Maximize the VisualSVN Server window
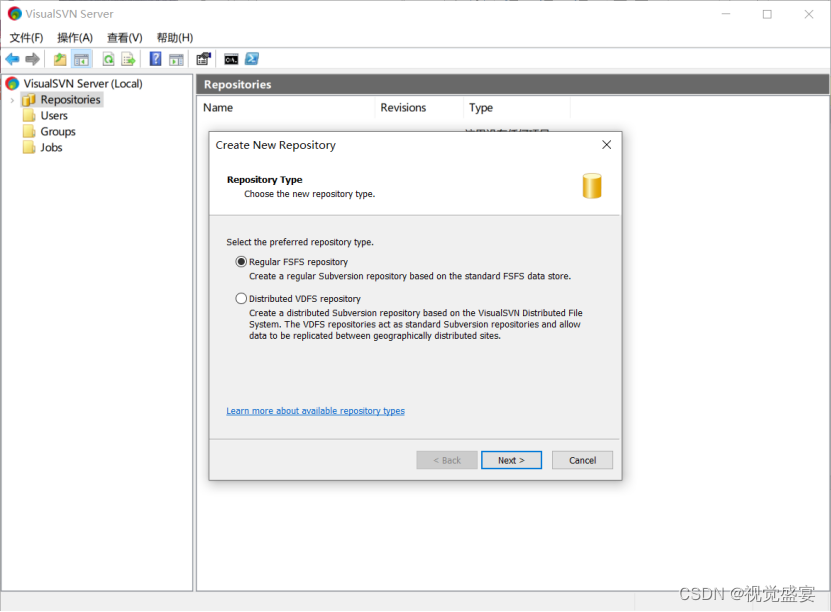Viewport: 831px width, 612px height. point(767,14)
